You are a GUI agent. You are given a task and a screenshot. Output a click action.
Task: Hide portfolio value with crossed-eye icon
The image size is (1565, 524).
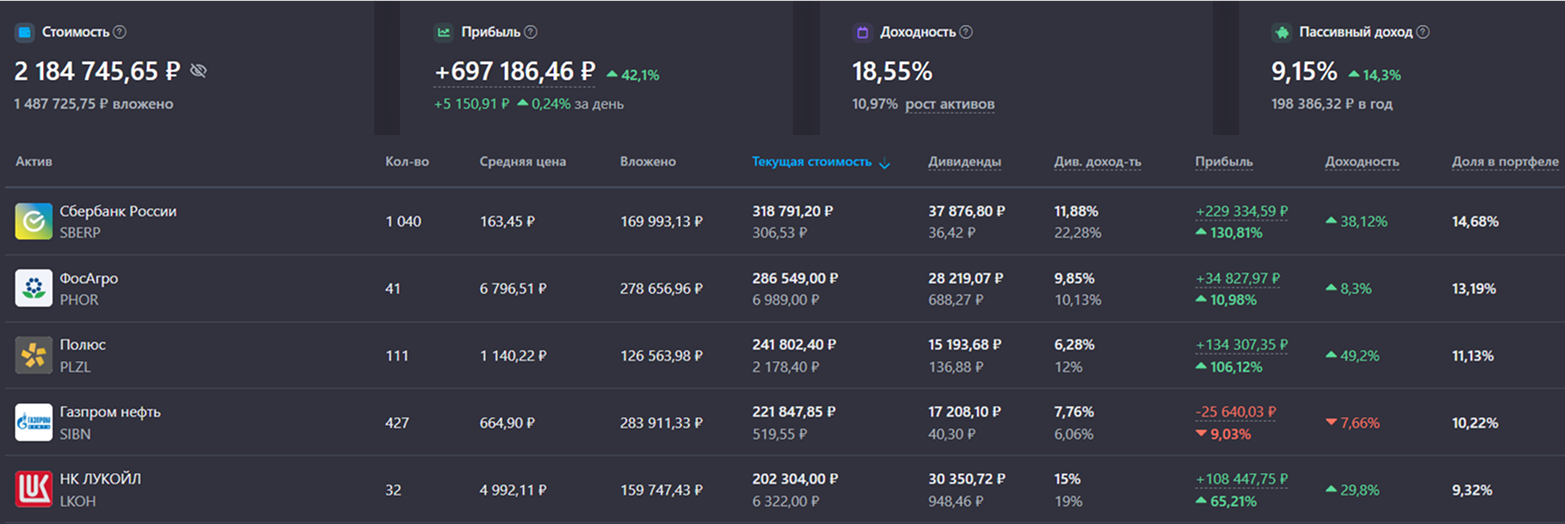pyautogui.click(x=198, y=71)
